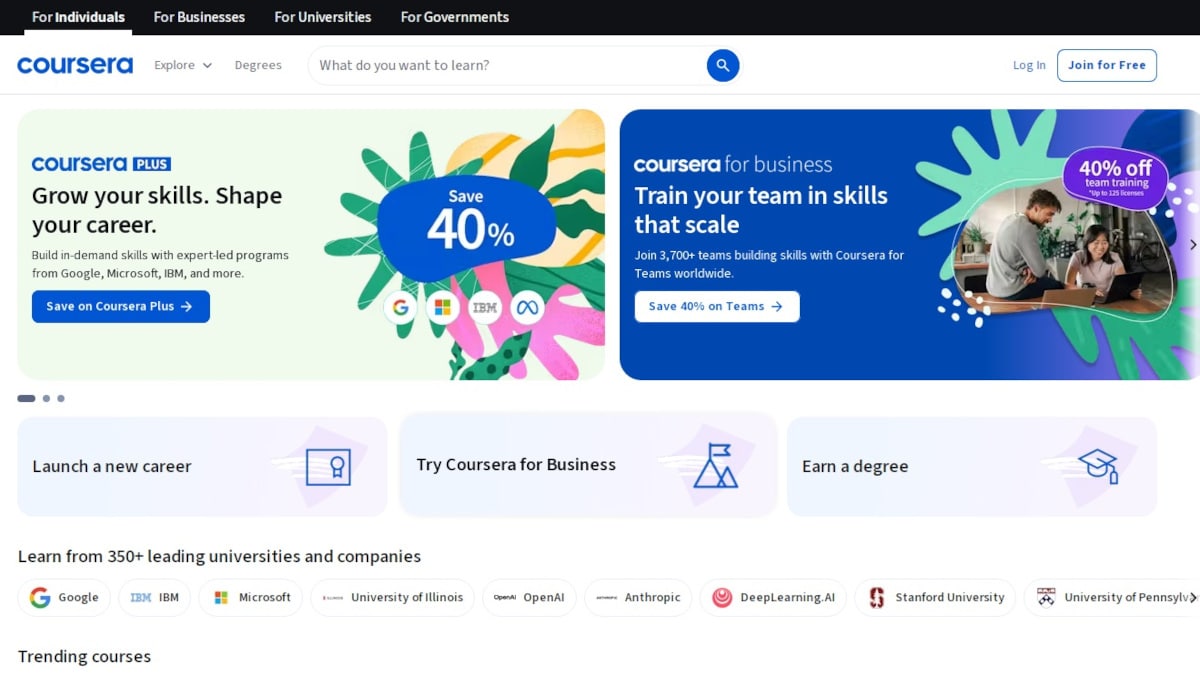Open the Anthropic partner chip
Image resolution: width=1200 pixels, height=676 pixels.
point(638,597)
